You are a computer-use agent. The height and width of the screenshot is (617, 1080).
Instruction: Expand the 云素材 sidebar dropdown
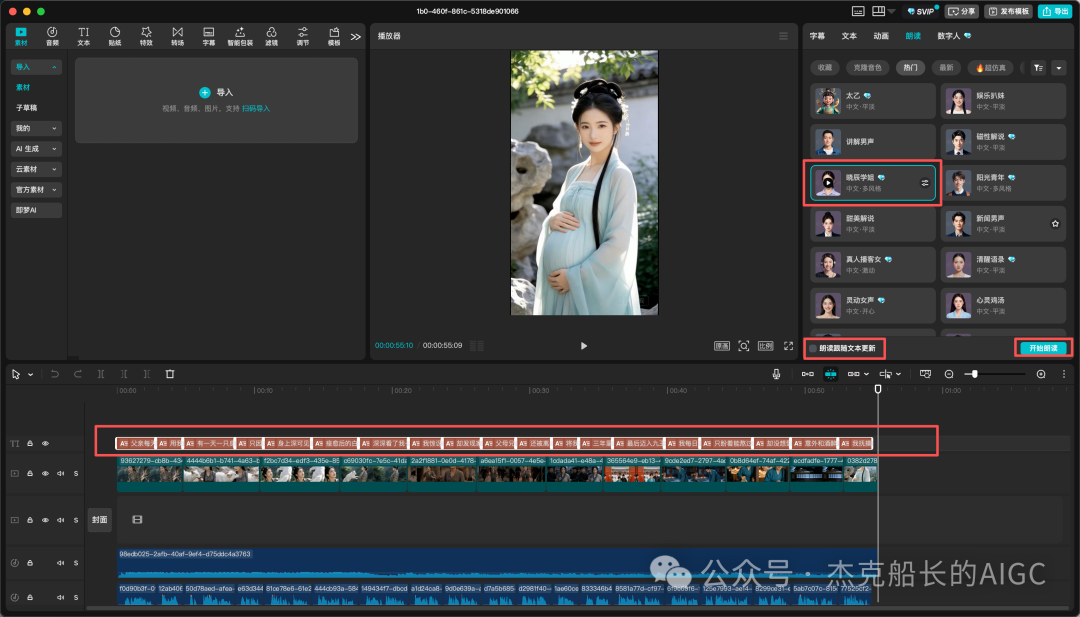point(54,169)
